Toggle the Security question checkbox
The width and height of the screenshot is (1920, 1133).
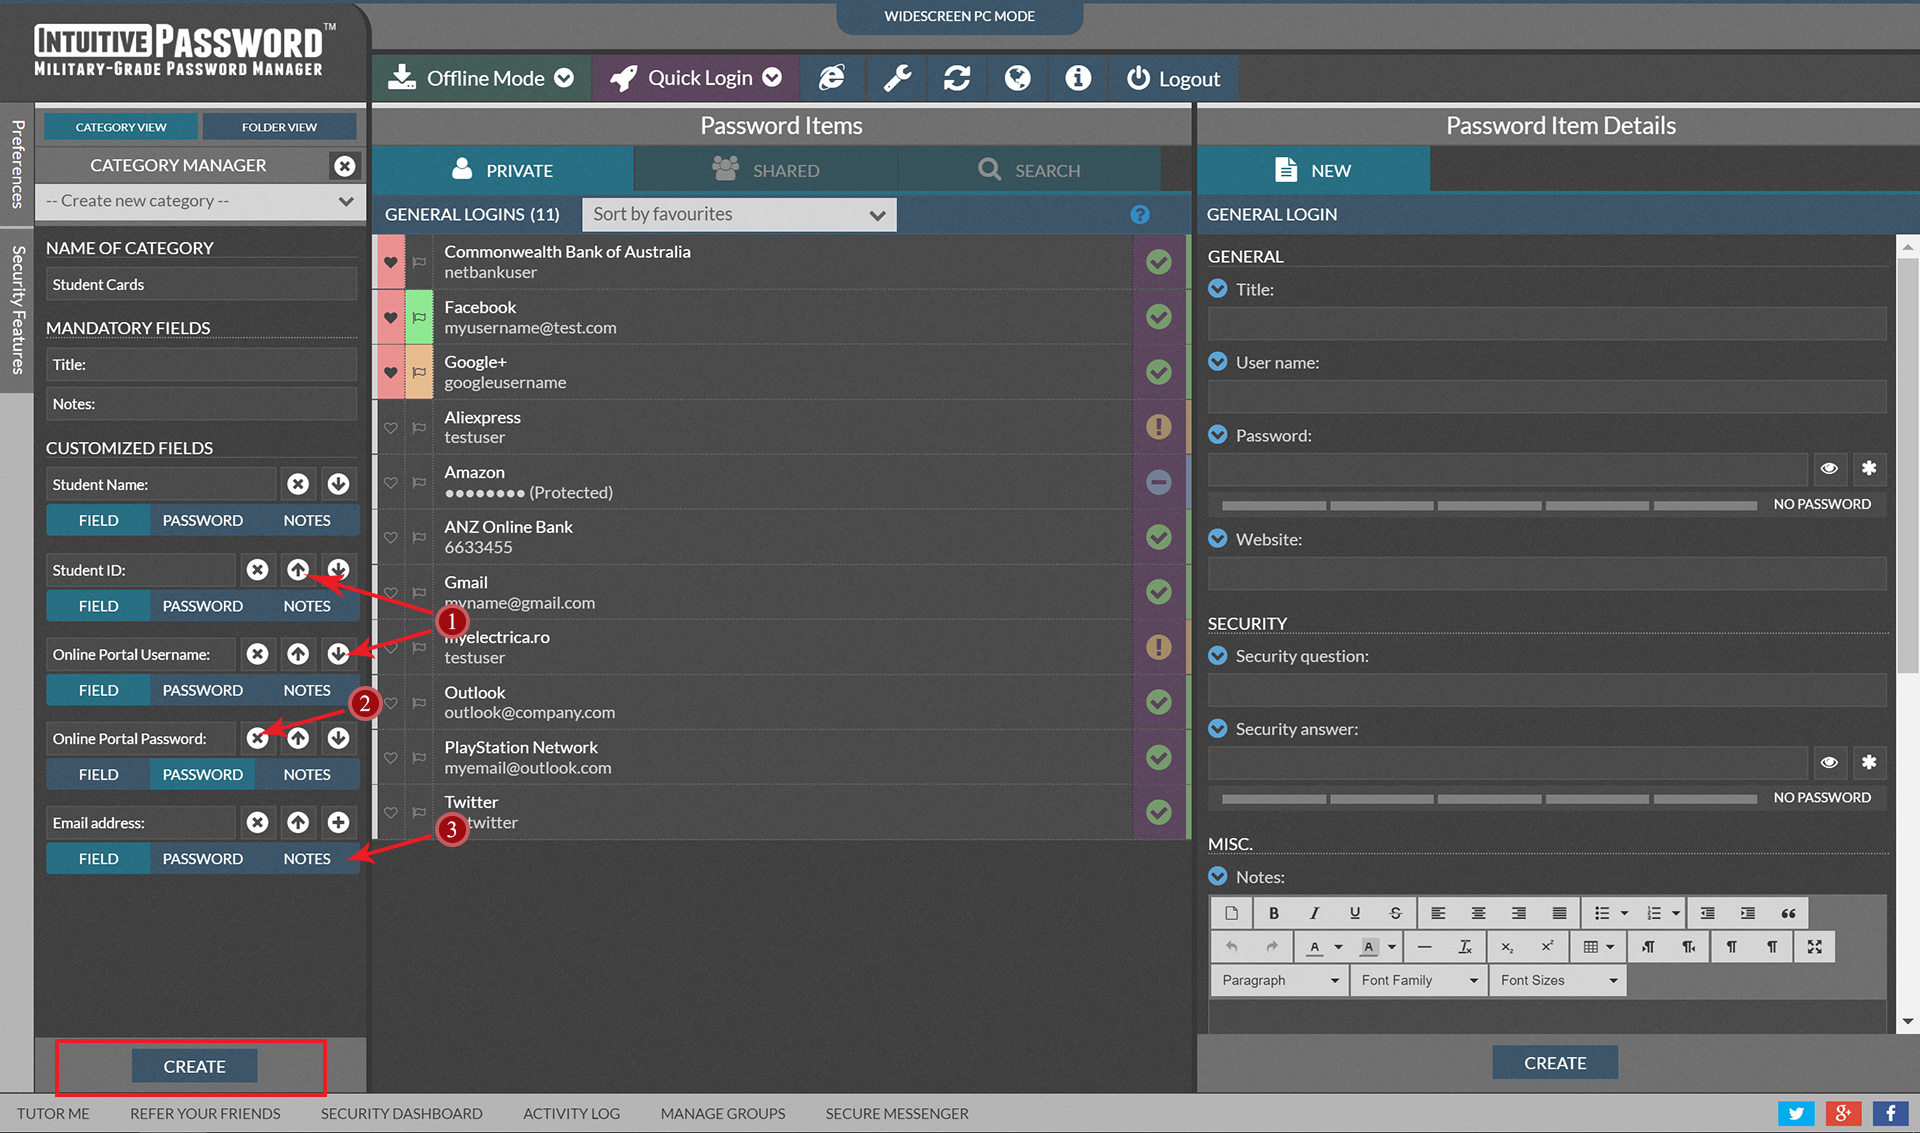tap(1217, 656)
